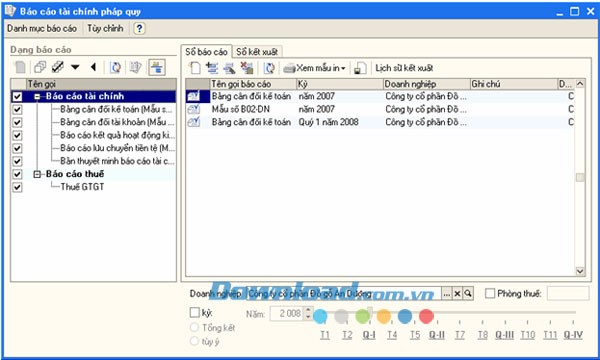600x360 pixels.
Task: Sort by the Tên gọi báo cáo column header
Action: [x=253, y=84]
